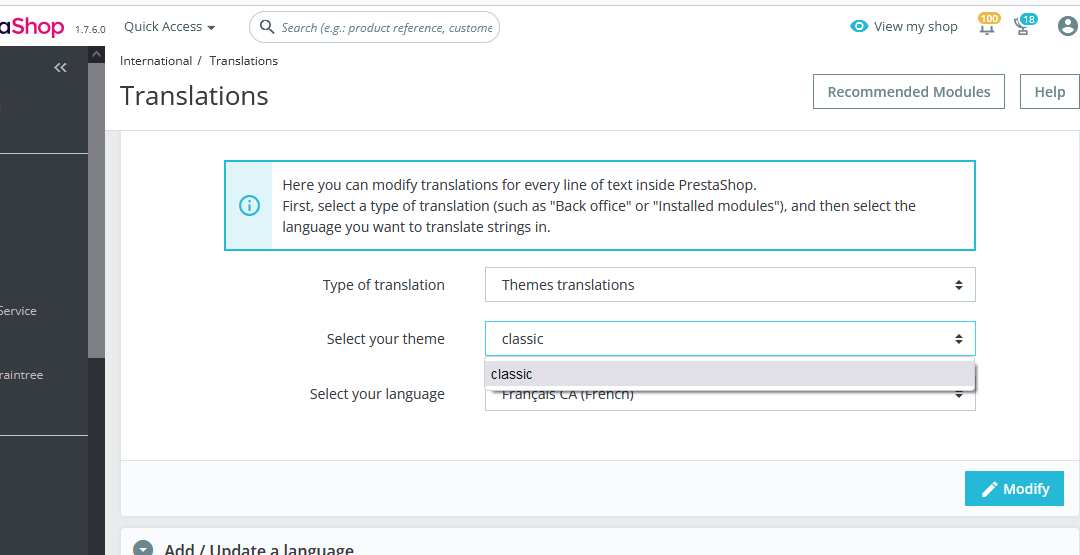Click the info circle icon in the alert
This screenshot has height=555, width=1080.
(249, 206)
